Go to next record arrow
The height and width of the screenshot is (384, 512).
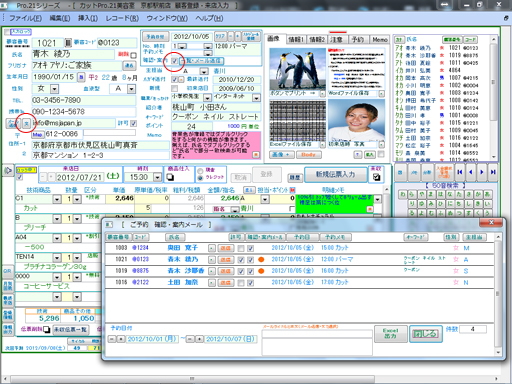482,172
